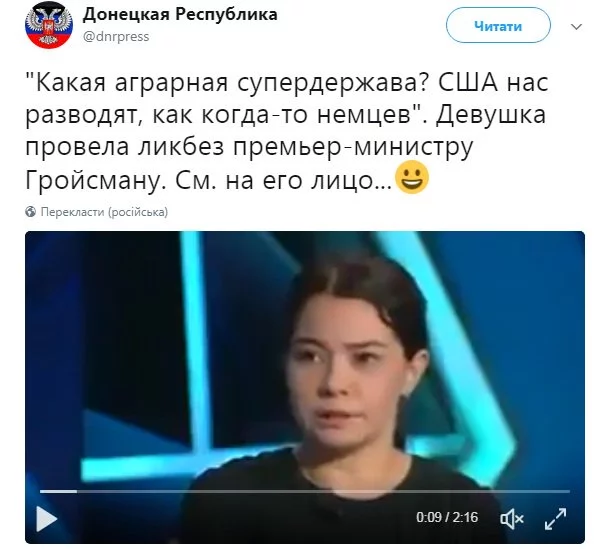
Task: Click the played portion of progress bar
Action: click(58, 491)
